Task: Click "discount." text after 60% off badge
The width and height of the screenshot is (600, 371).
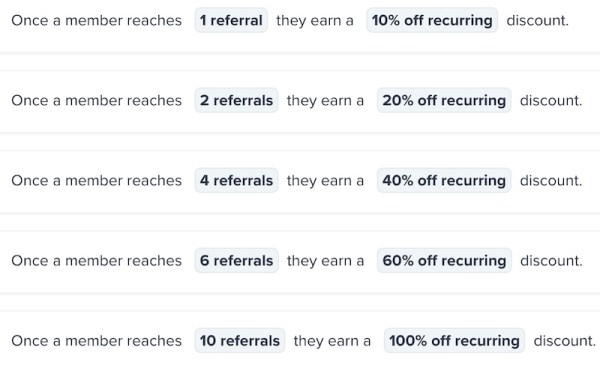Action: 551,260
